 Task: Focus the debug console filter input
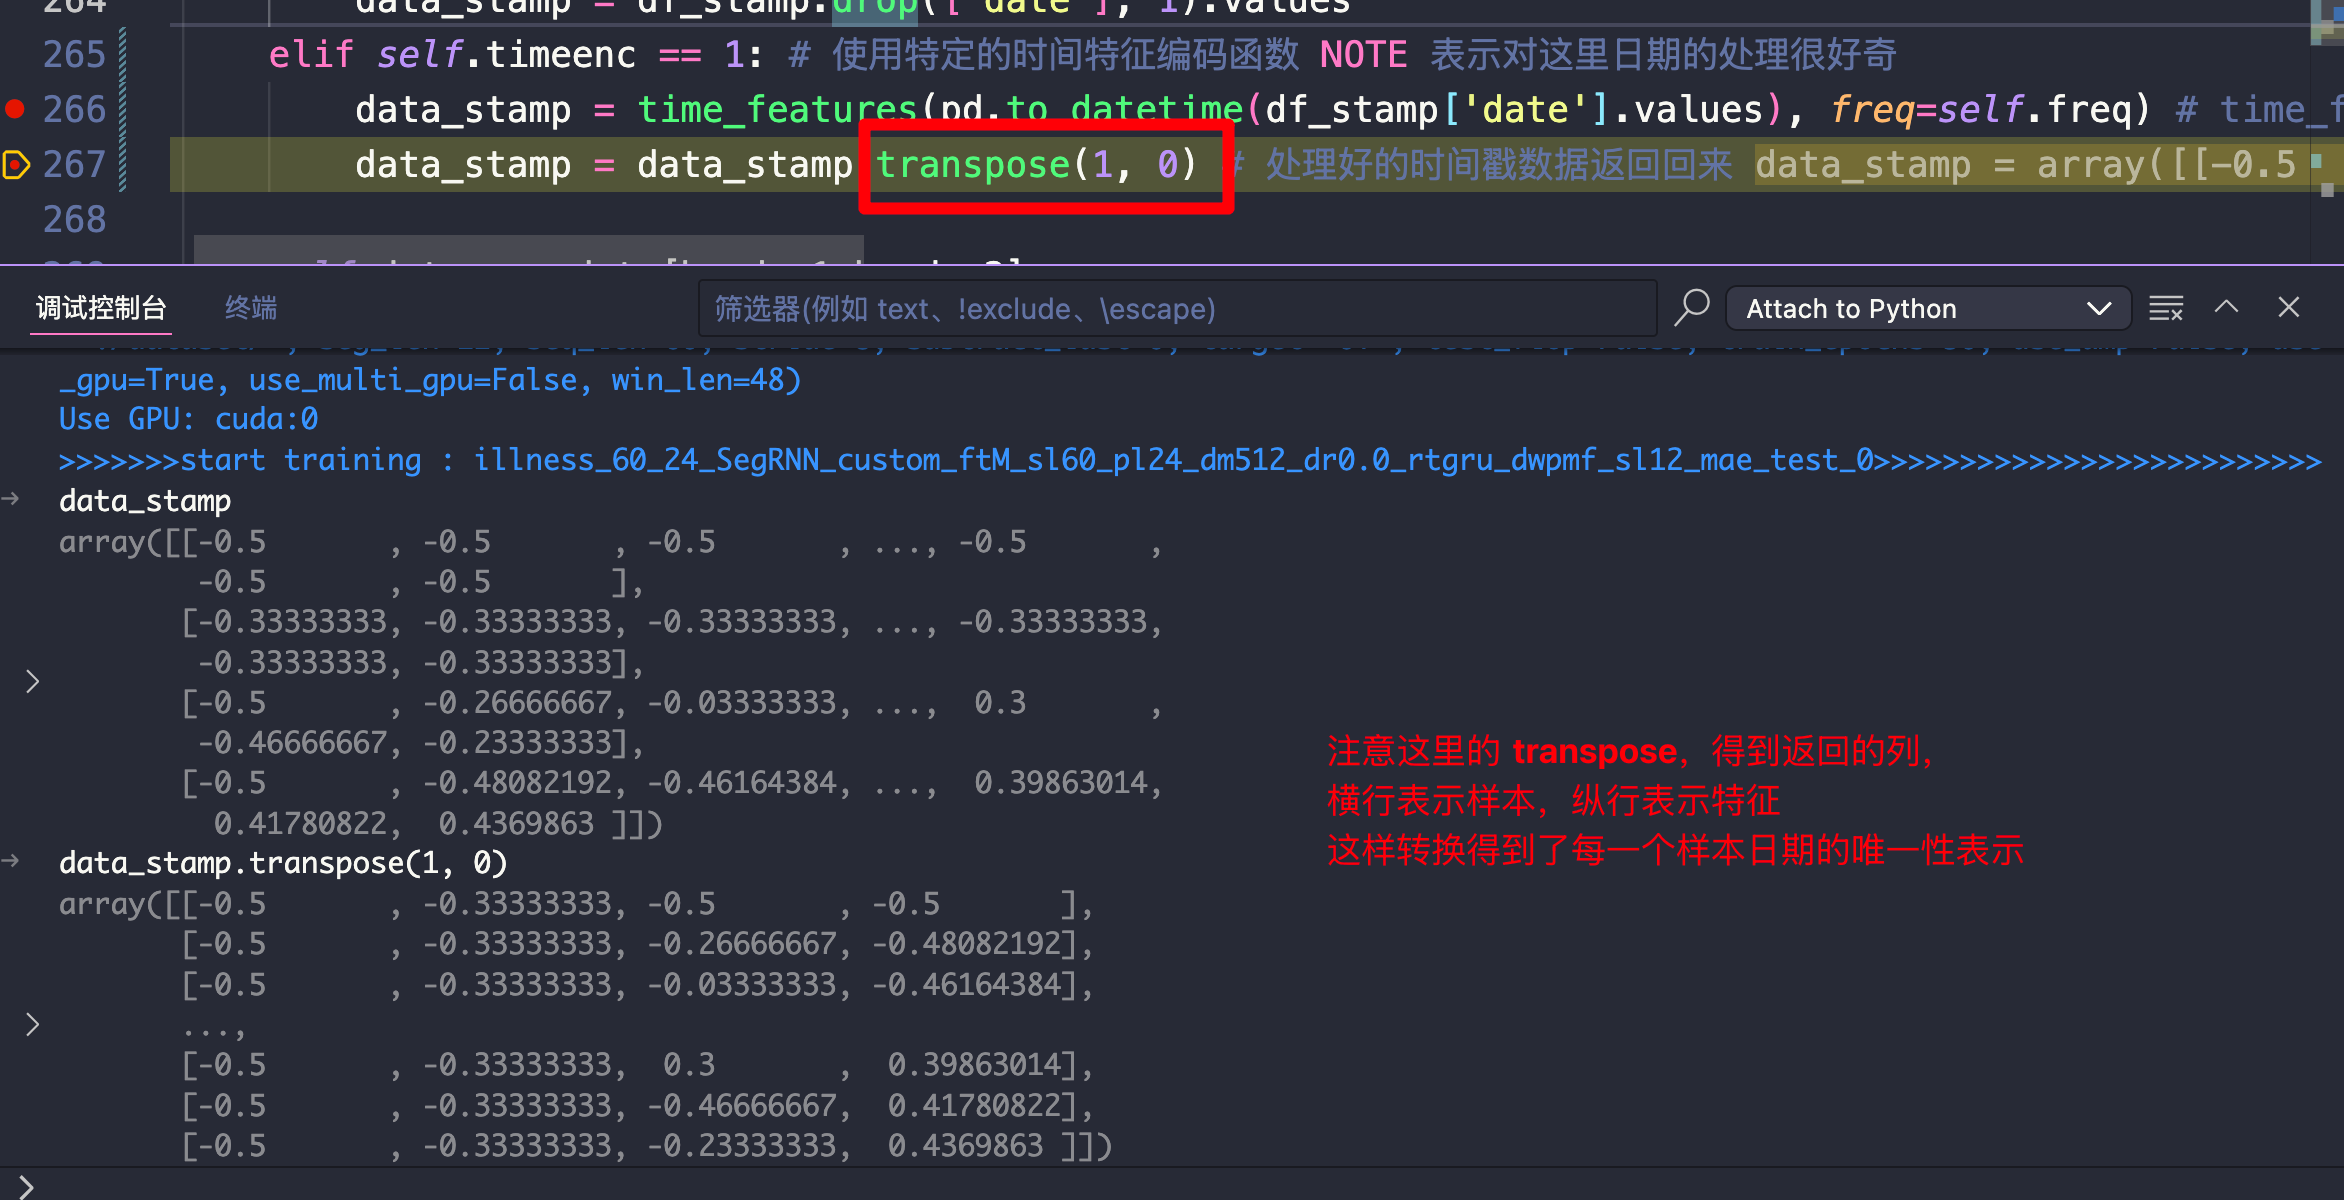point(1176,309)
